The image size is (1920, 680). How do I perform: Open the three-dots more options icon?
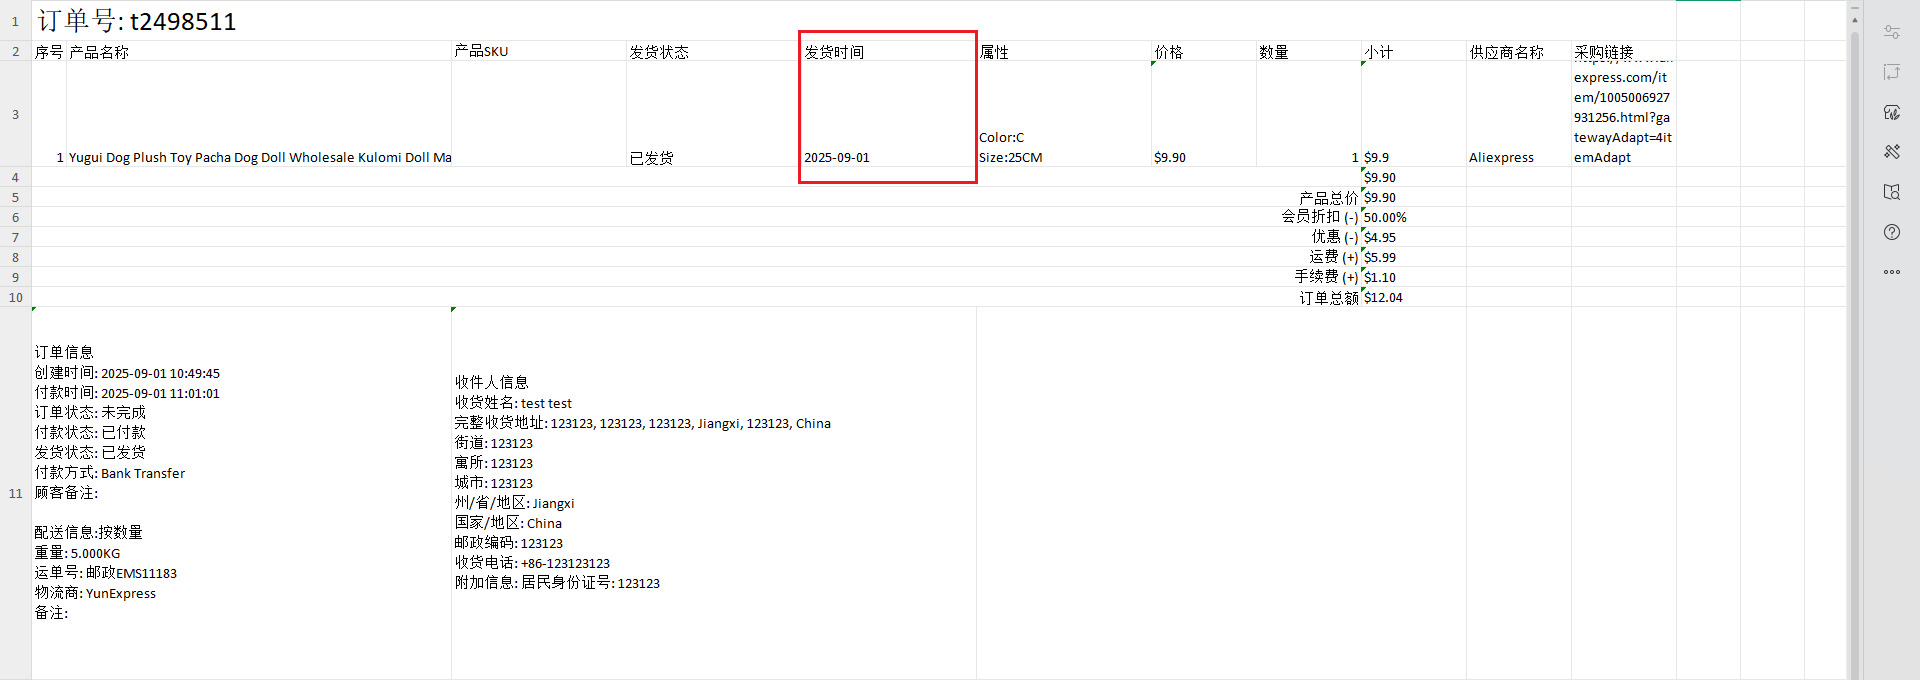coord(1891,272)
